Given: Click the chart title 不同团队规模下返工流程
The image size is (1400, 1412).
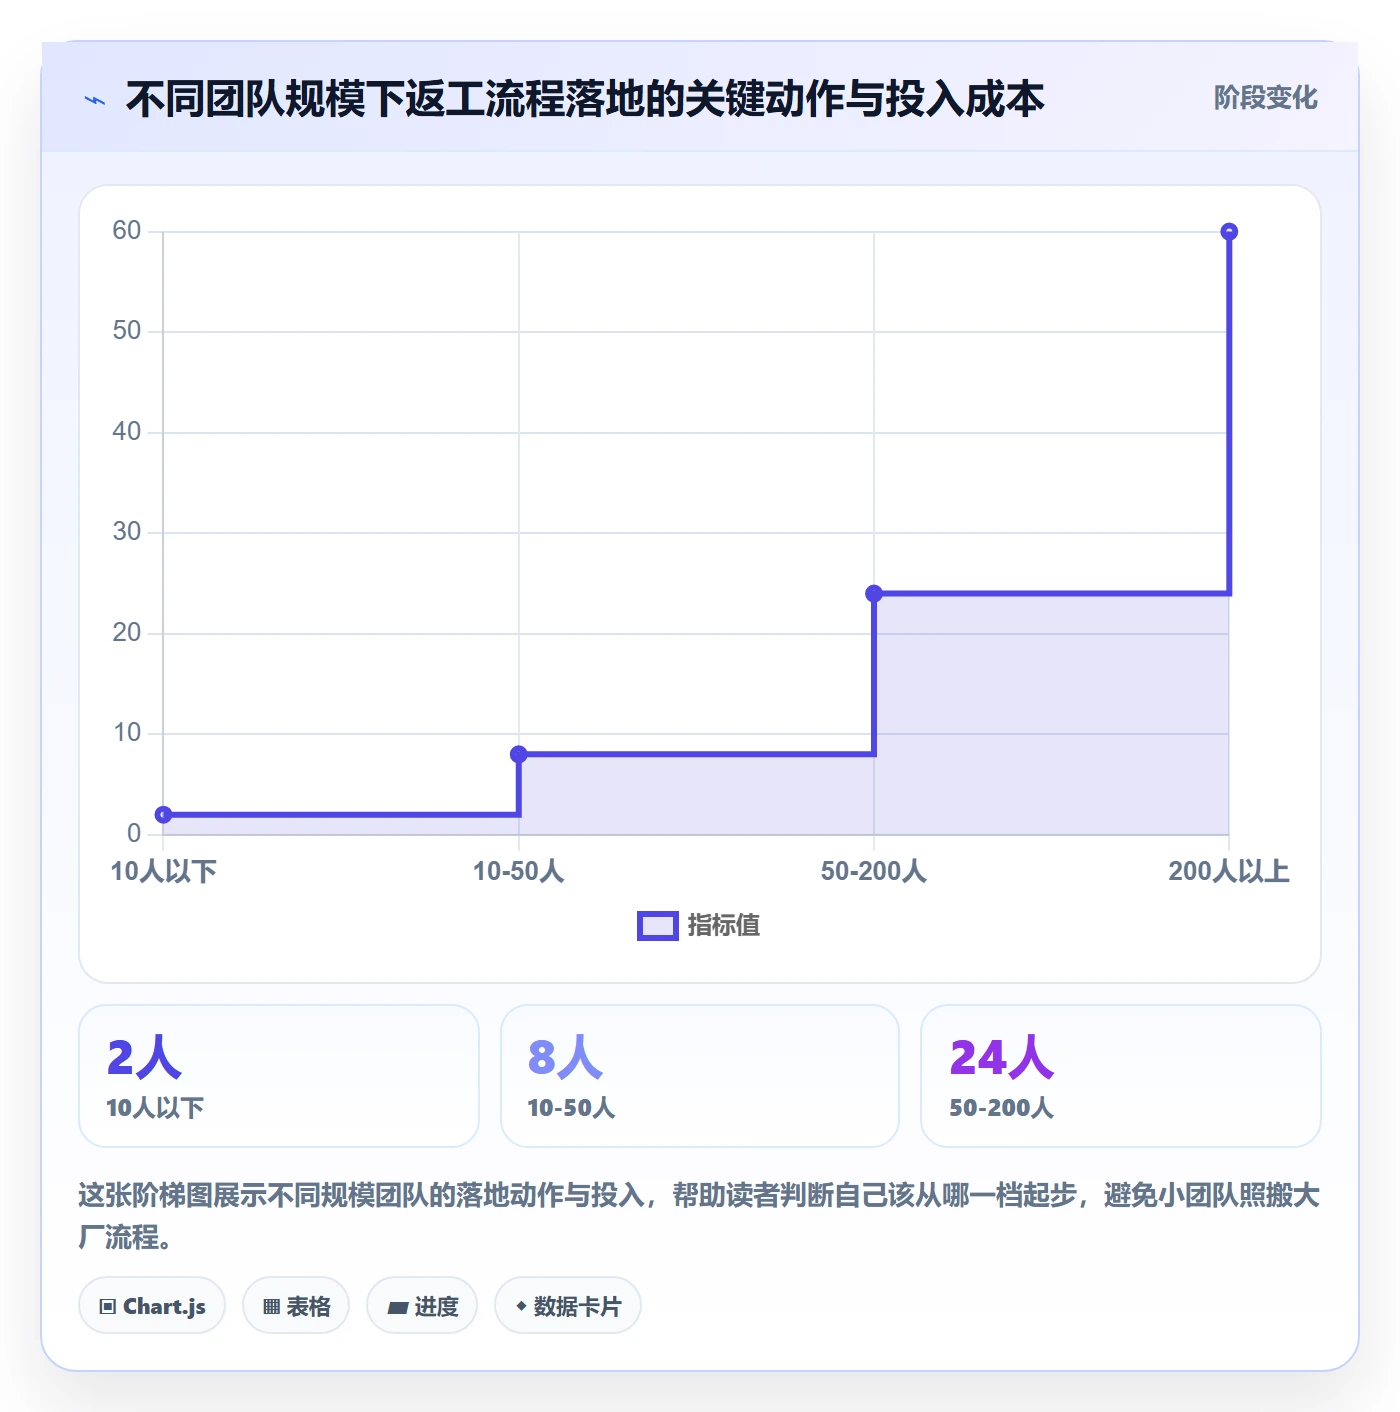Looking at the screenshot, I should pos(585,99).
